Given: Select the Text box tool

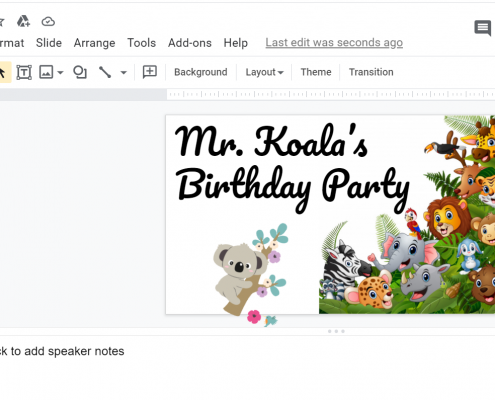Looking at the screenshot, I should coord(24,72).
